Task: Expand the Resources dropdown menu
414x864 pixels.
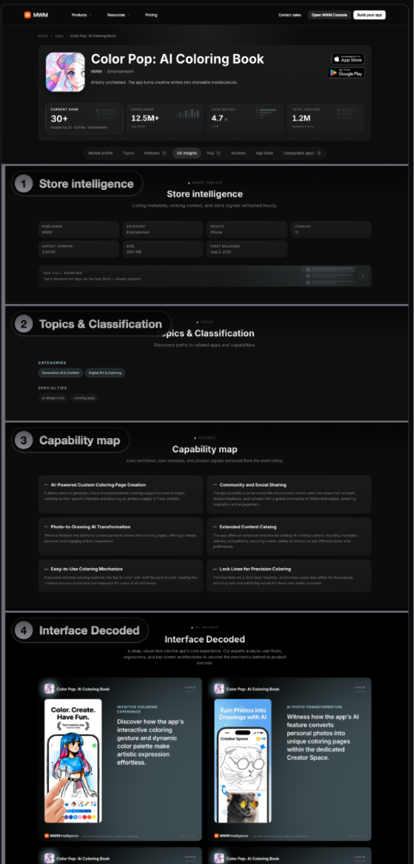Action: 118,15
